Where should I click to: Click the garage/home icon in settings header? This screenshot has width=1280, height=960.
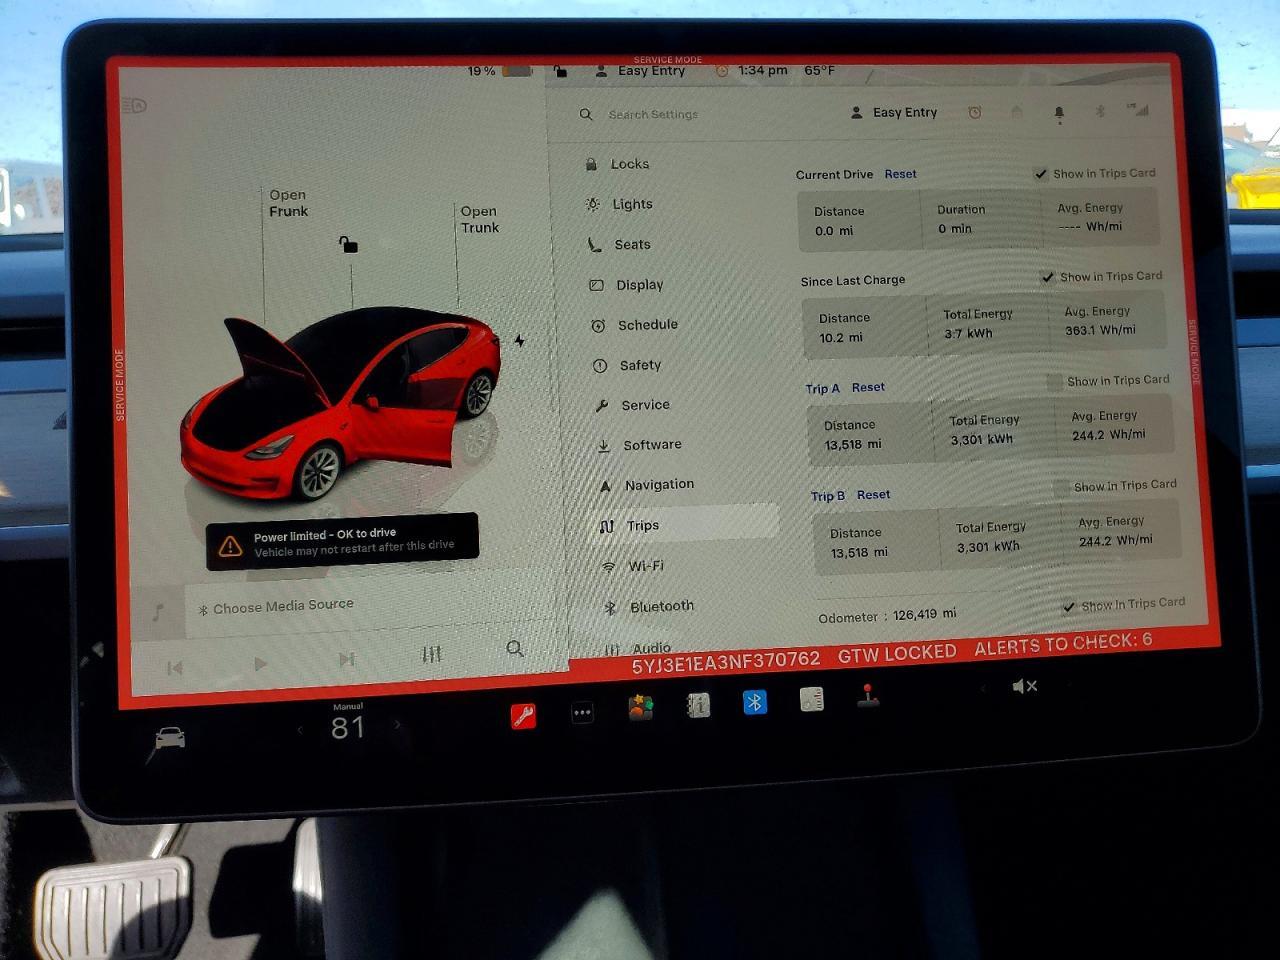[1017, 112]
